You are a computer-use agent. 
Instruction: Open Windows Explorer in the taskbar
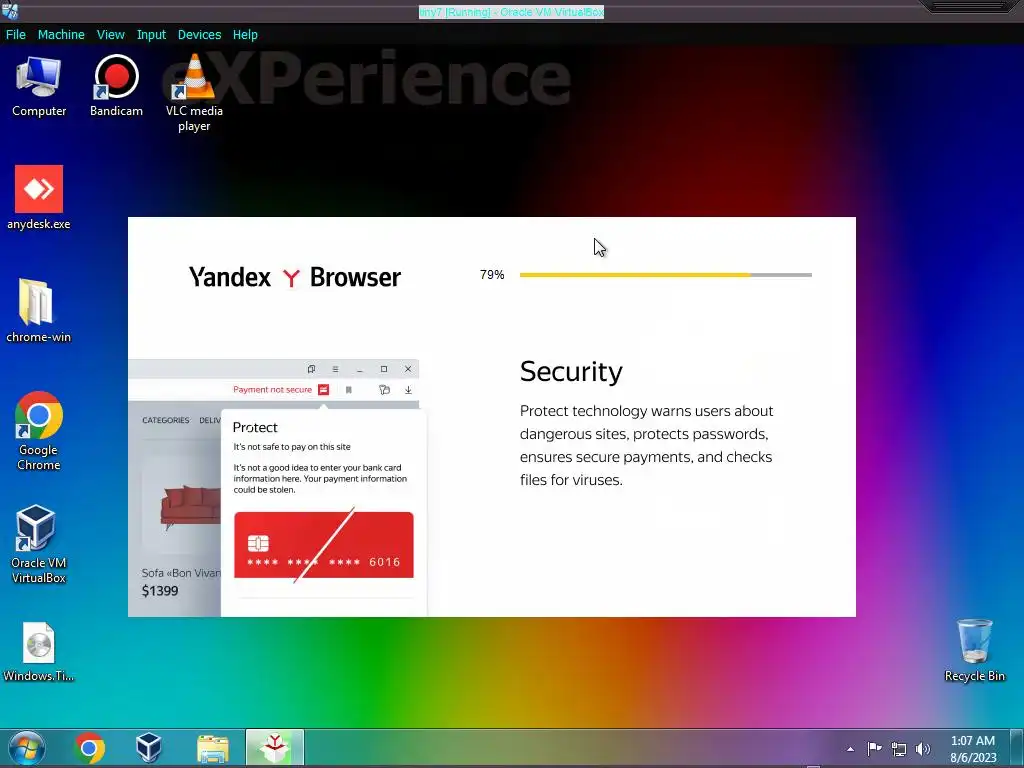213,748
